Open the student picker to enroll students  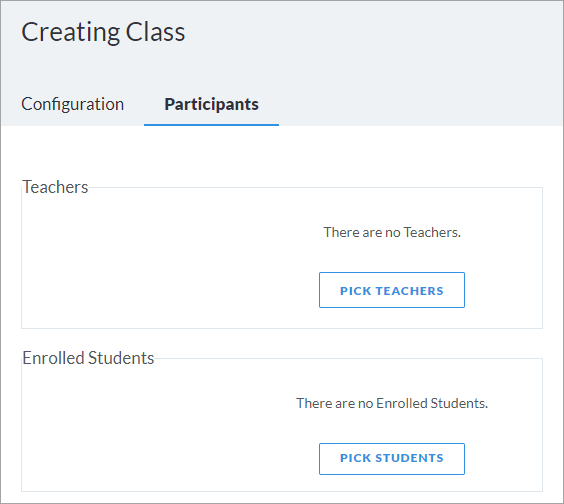pos(392,459)
